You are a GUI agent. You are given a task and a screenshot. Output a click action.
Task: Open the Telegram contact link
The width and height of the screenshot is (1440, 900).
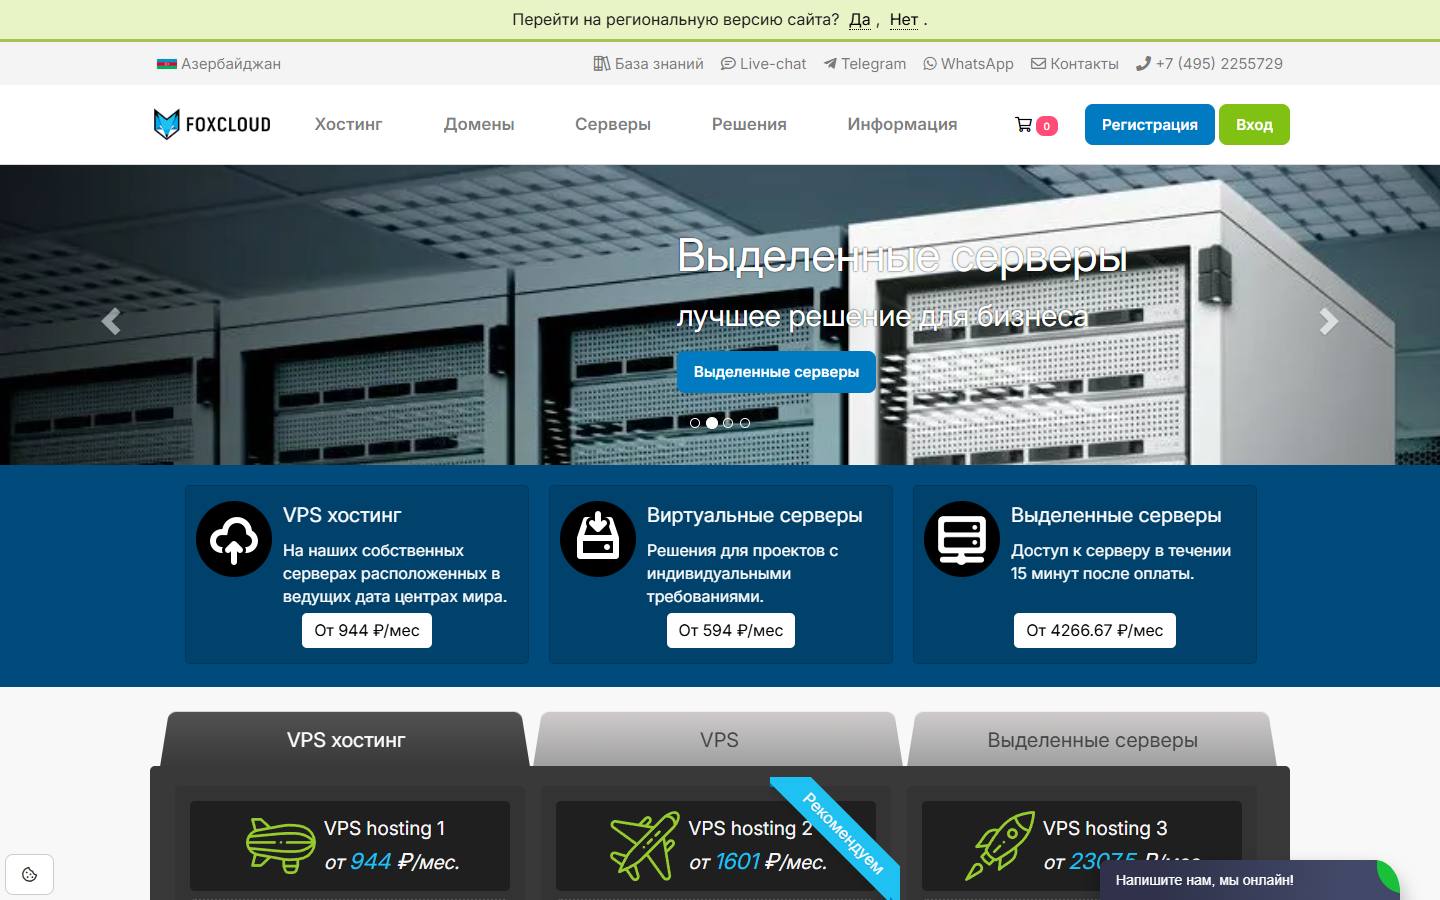tap(865, 64)
